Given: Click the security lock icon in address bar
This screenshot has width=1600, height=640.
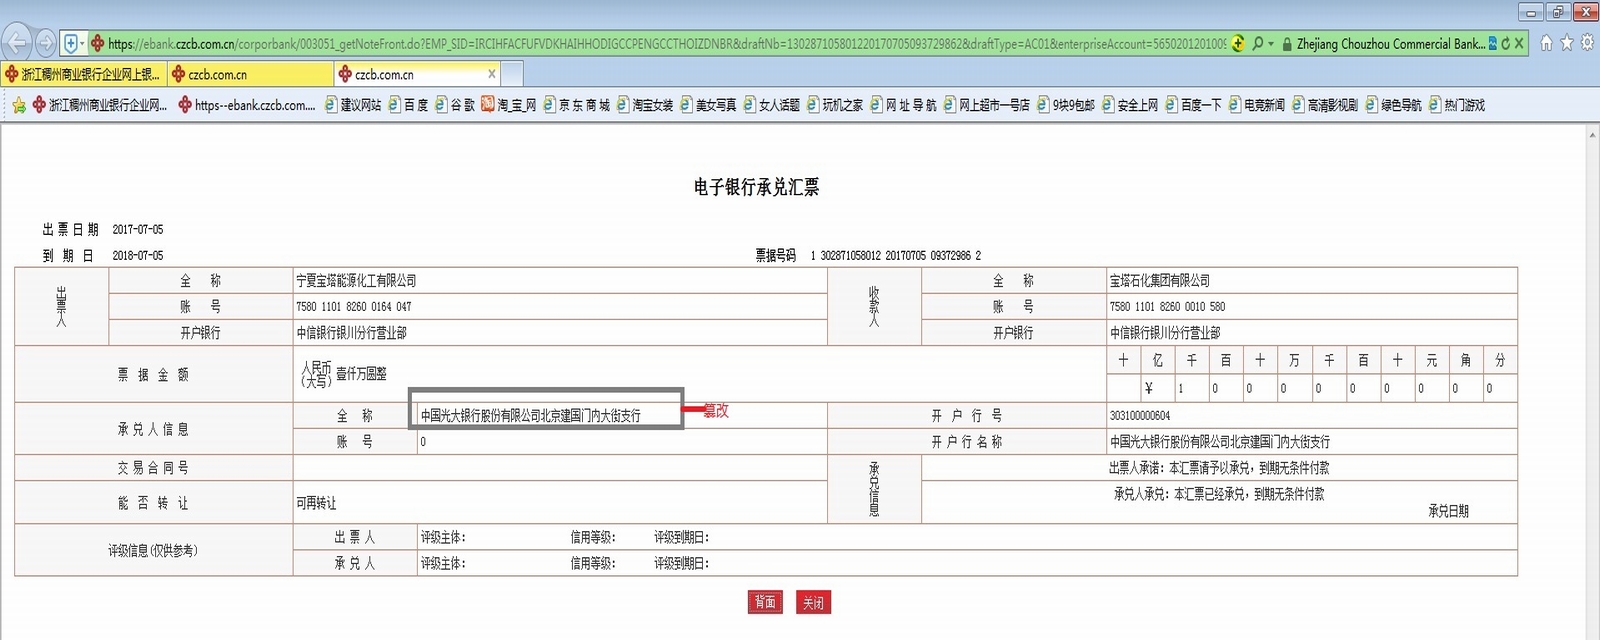Looking at the screenshot, I should click(x=1286, y=44).
